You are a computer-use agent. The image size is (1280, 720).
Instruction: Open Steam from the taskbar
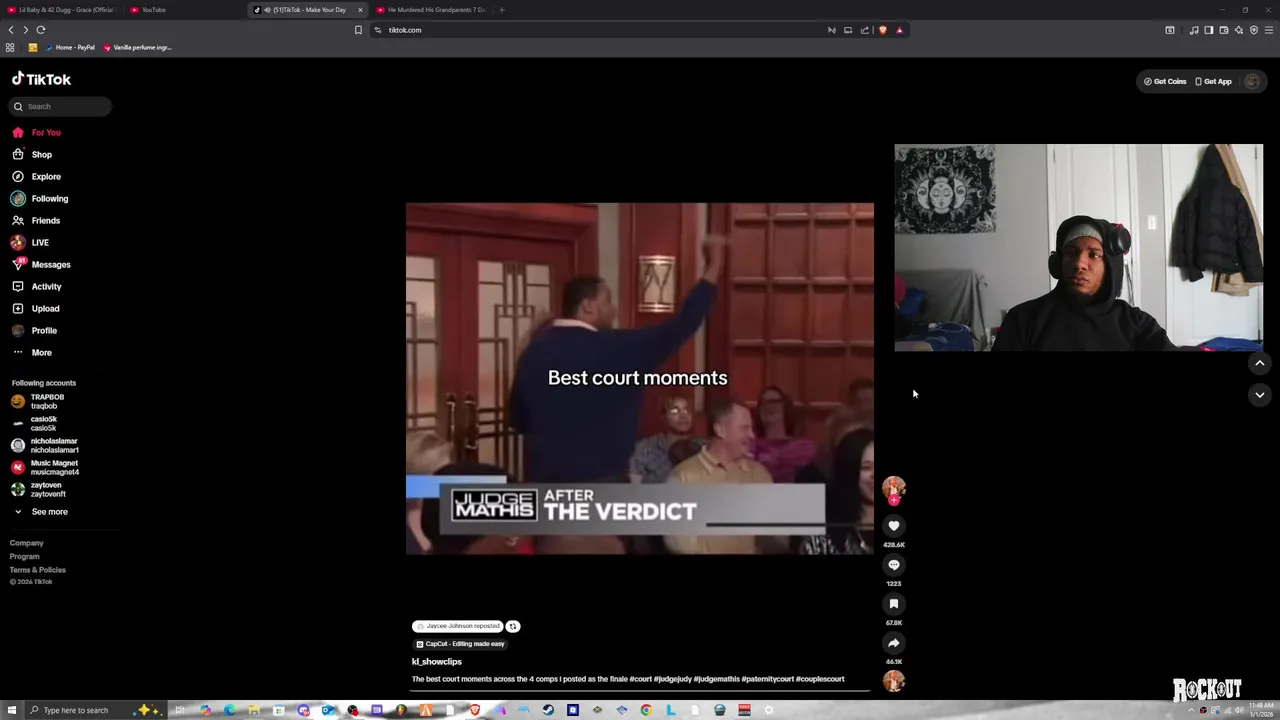pyautogui.click(x=548, y=710)
